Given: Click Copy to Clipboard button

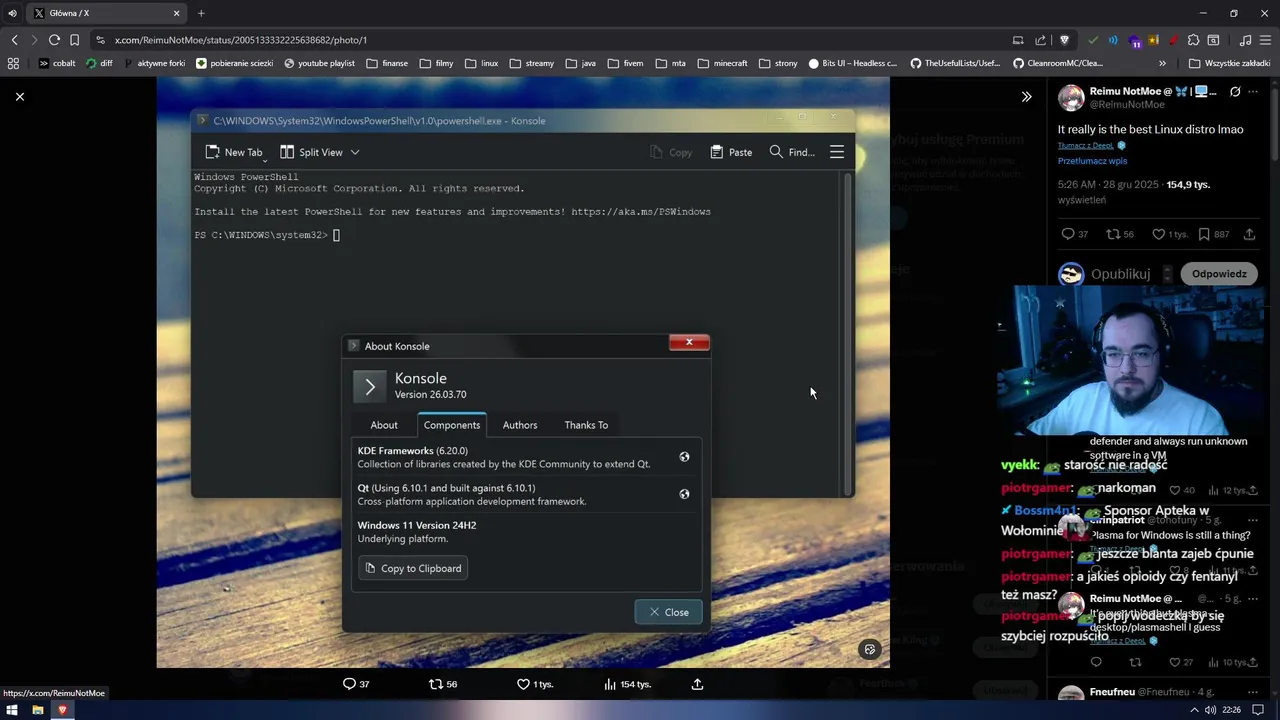Looking at the screenshot, I should (413, 568).
